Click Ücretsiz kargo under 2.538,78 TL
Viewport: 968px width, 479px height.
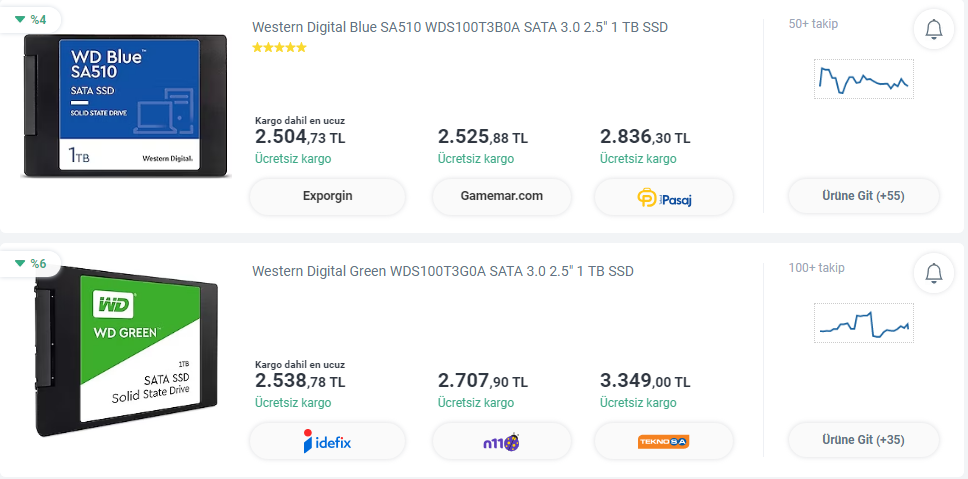[x=293, y=403]
